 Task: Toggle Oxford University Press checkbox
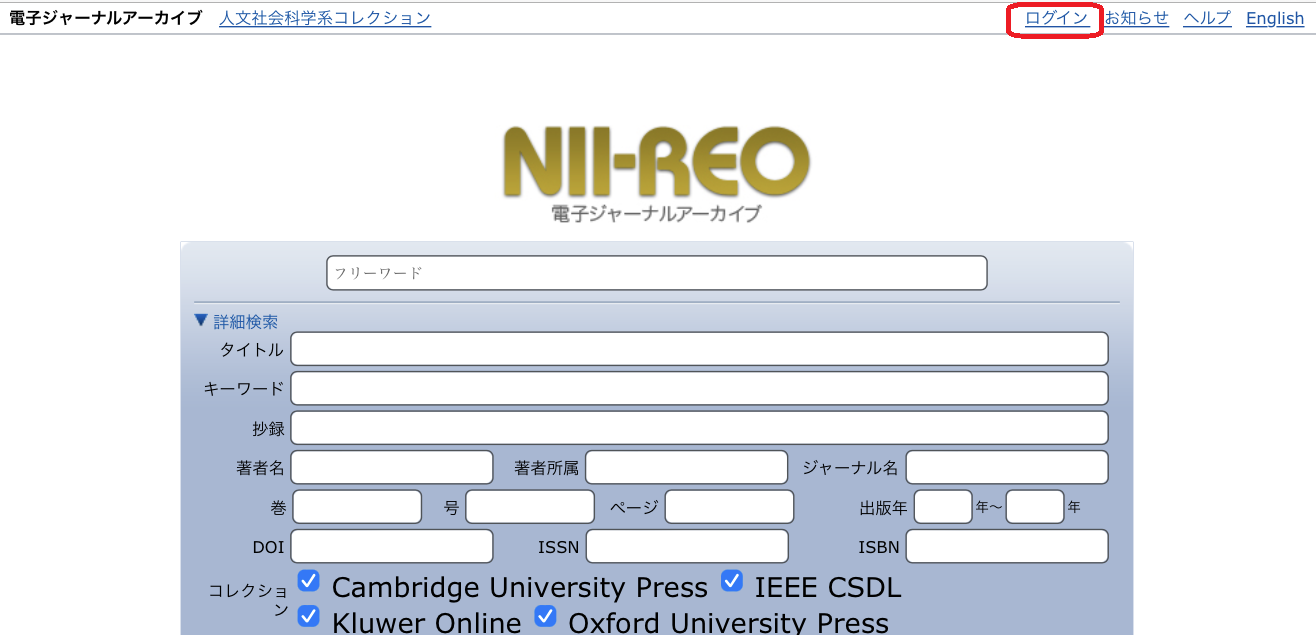(545, 616)
